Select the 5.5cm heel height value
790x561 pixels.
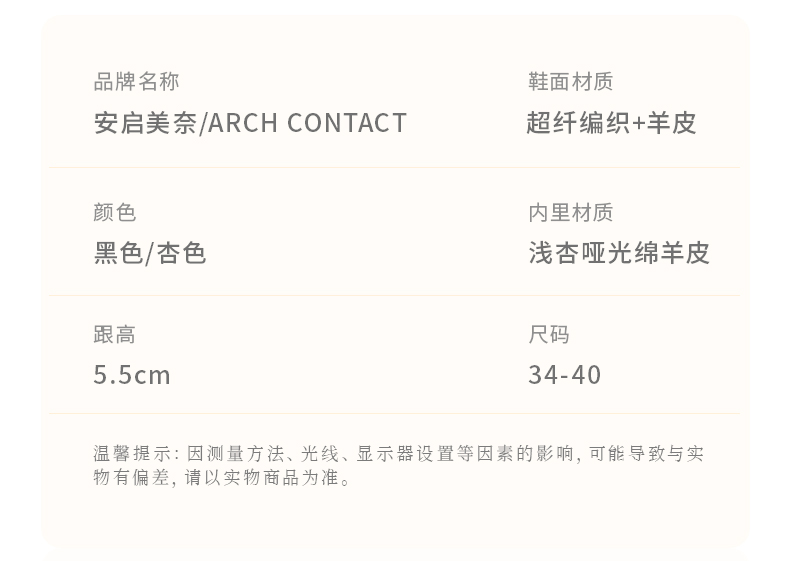(x=132, y=375)
